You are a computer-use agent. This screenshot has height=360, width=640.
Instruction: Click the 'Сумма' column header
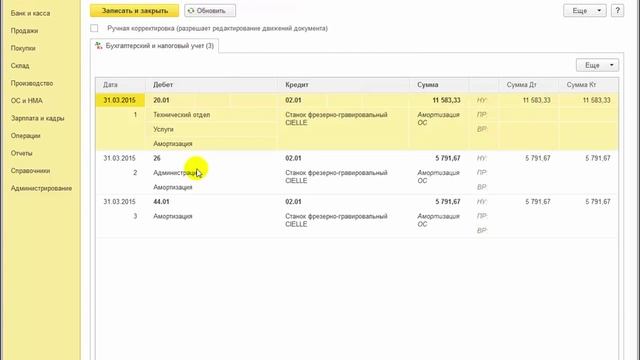[x=439, y=85]
